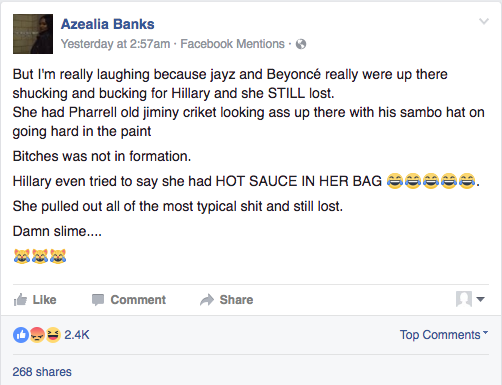Open the post options chevron menu
Viewport: 502px width, 385px height.
pos(484,22)
